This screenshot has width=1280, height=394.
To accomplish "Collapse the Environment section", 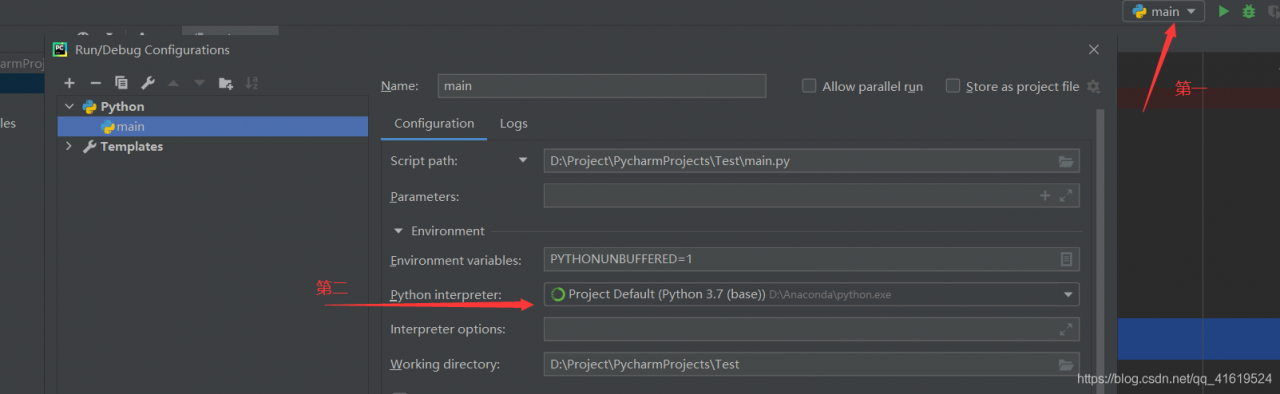I will click(398, 231).
